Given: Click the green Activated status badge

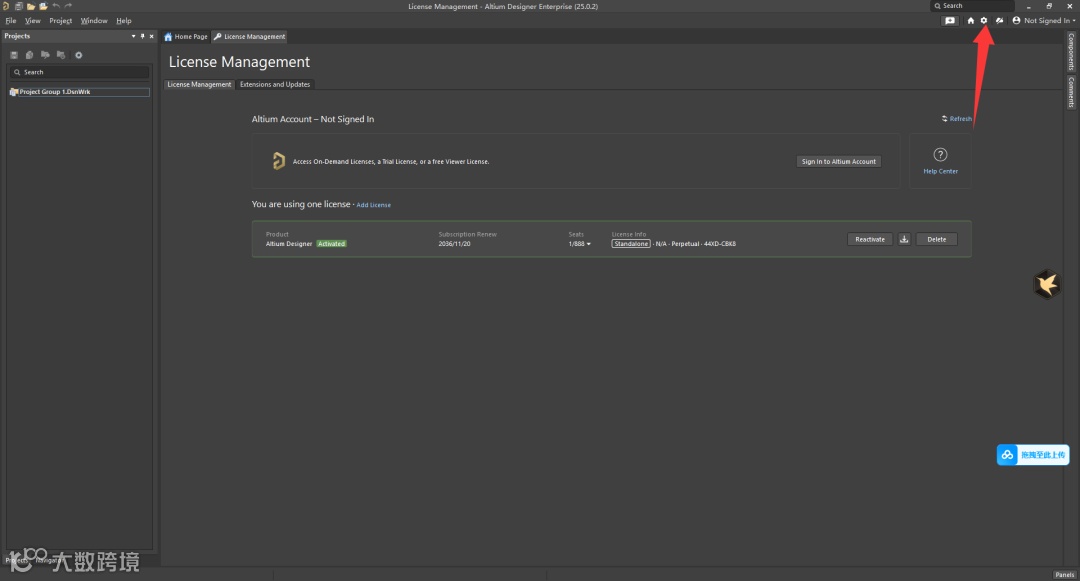Looking at the screenshot, I should (331, 244).
